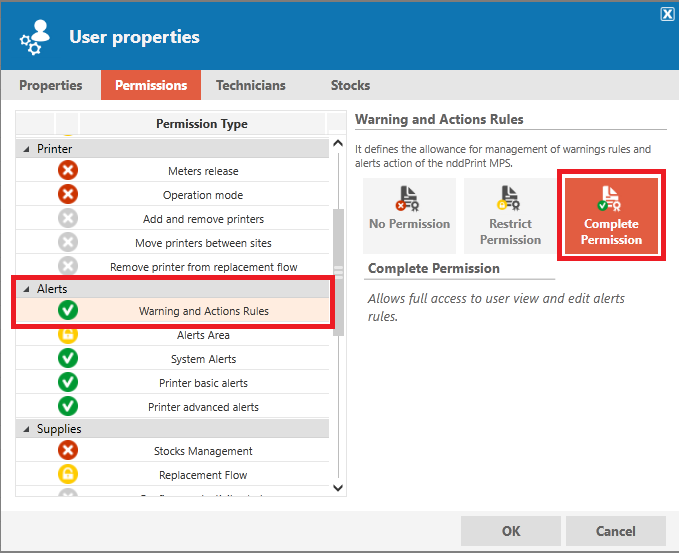679x553 pixels.
Task: Click the red X icon beside Operation mode
Action: 68,194
